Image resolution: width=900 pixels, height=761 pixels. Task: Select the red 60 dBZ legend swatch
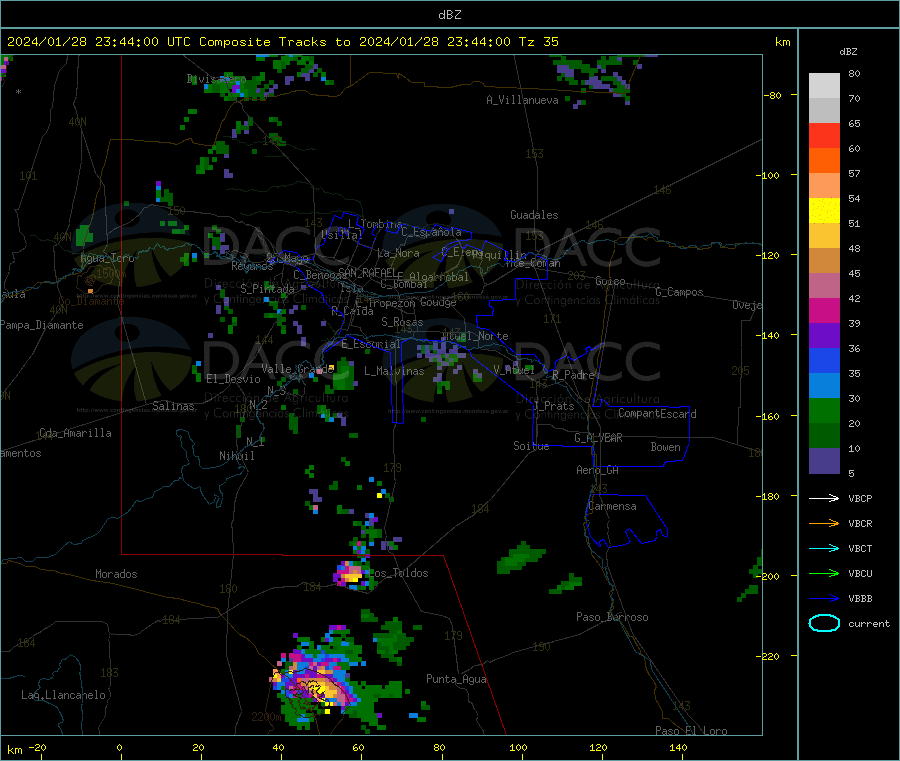pos(824,135)
